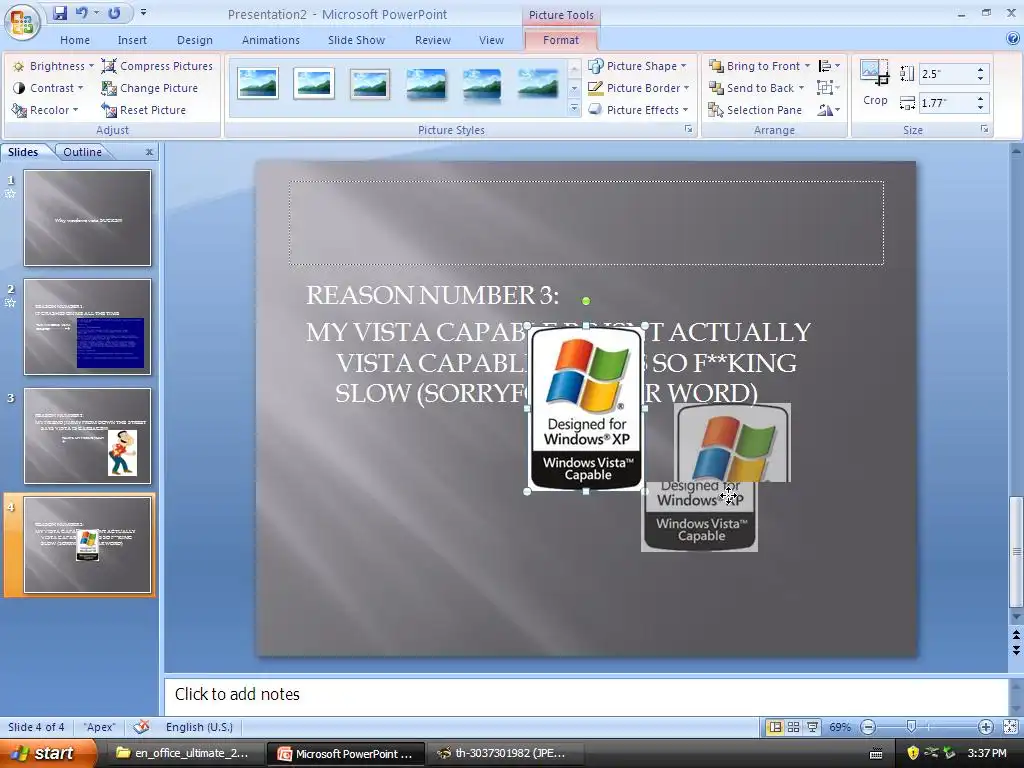Click the zoom in plus button
The image size is (1024, 768).
click(x=985, y=727)
